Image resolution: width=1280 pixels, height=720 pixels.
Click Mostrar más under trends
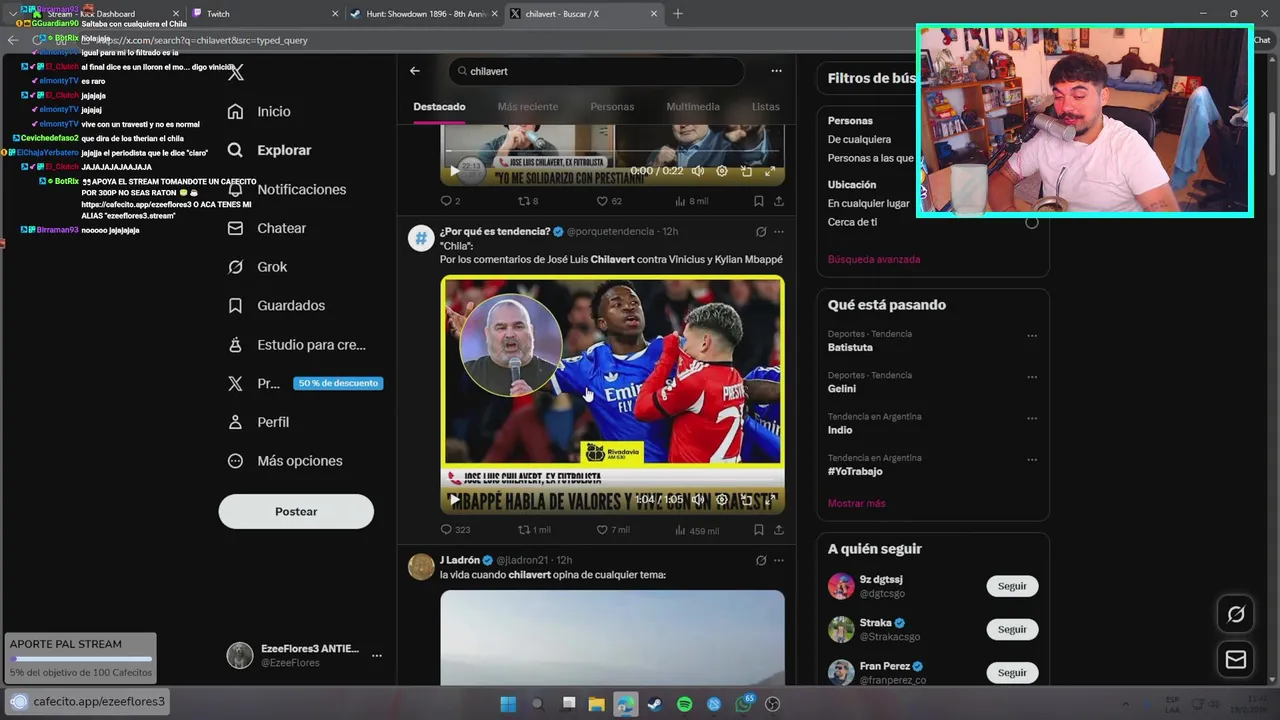click(x=856, y=503)
